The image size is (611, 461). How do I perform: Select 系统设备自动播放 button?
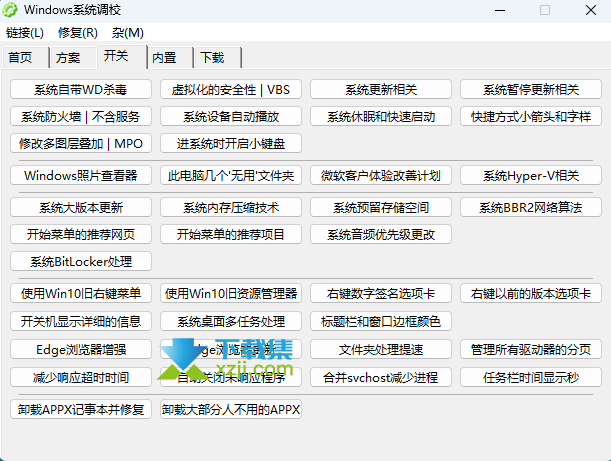point(231,117)
